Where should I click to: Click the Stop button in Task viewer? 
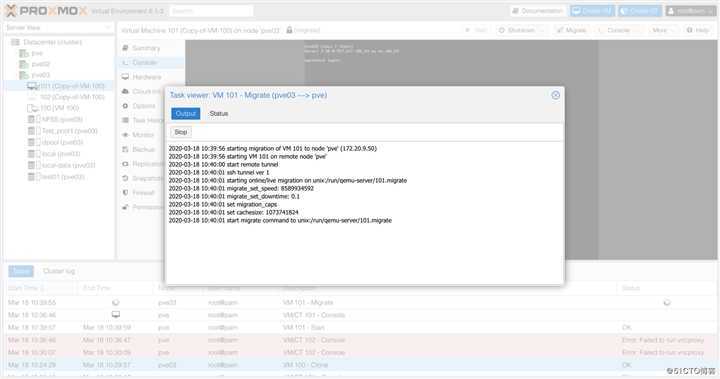pyautogui.click(x=181, y=132)
